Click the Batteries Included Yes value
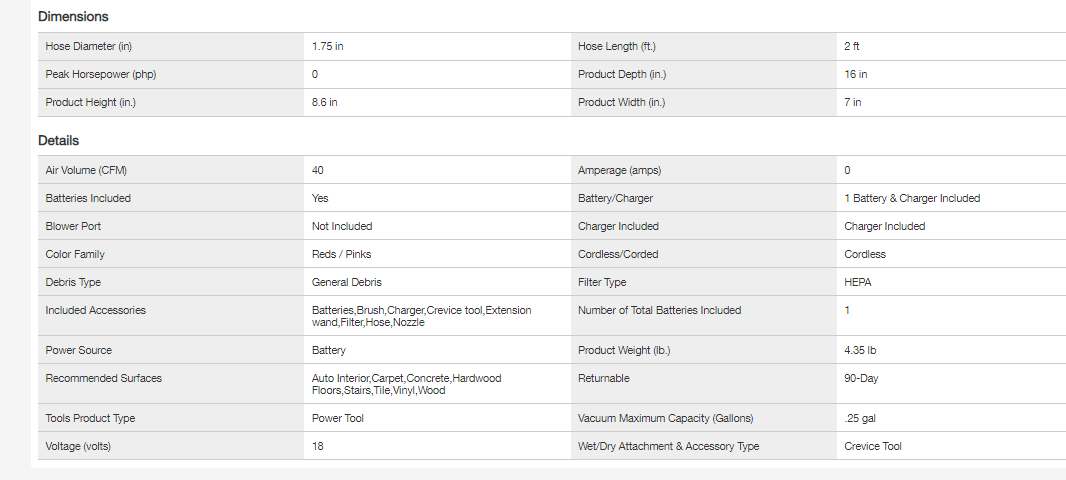 click(320, 198)
